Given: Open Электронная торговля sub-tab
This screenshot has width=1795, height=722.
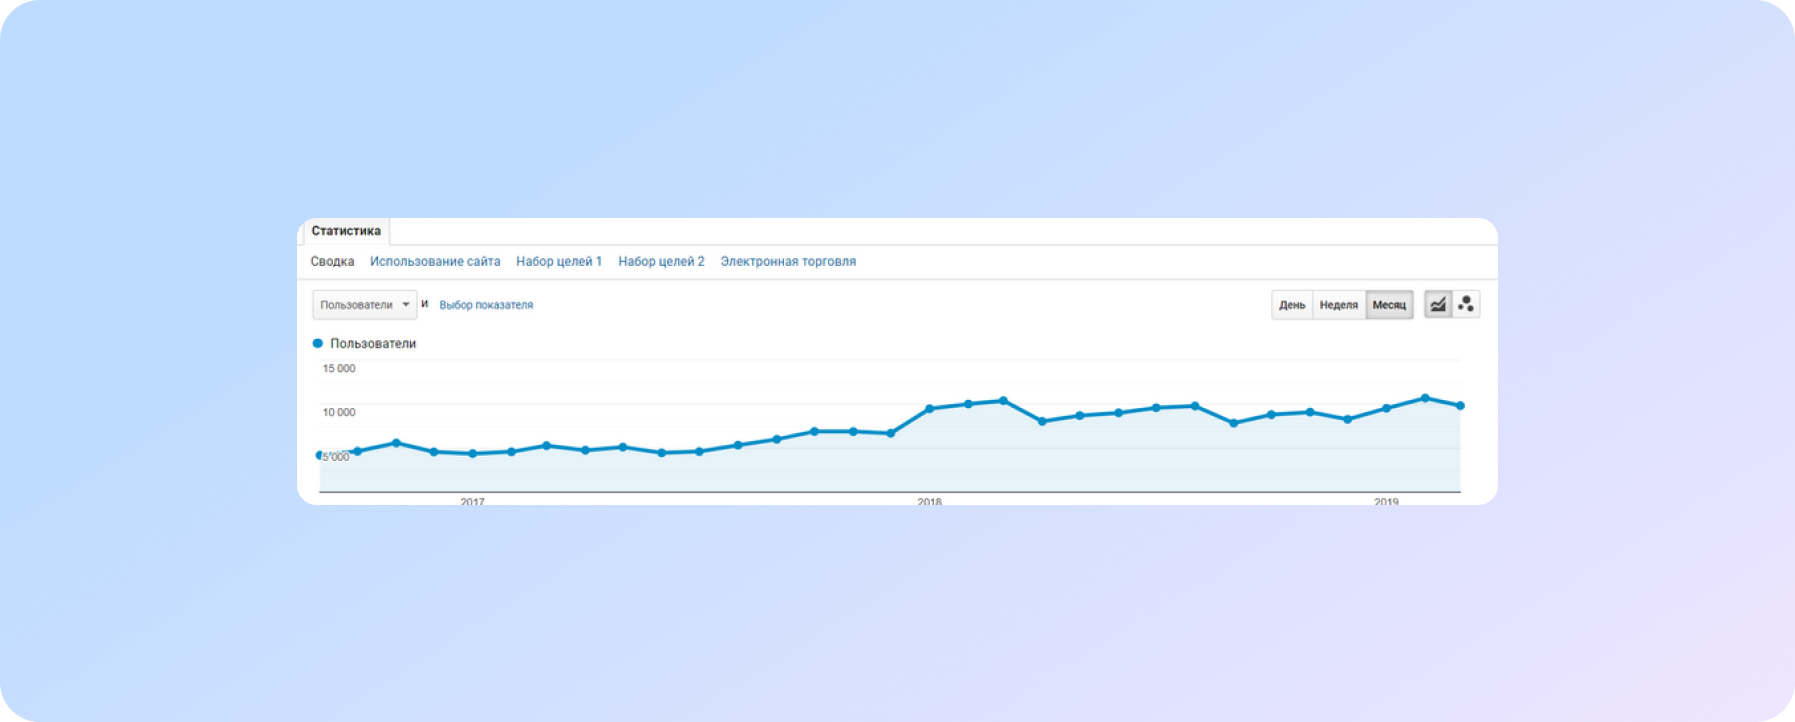Looking at the screenshot, I should click(x=788, y=261).
